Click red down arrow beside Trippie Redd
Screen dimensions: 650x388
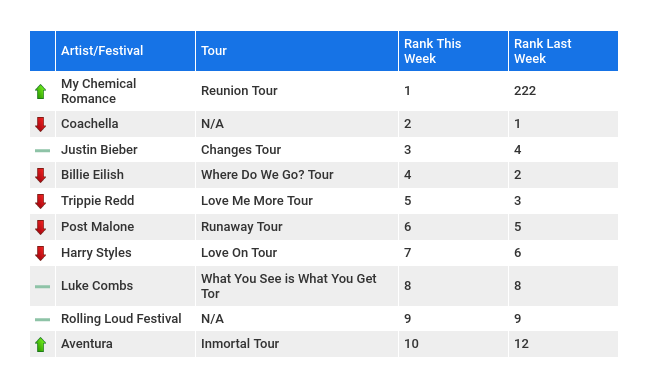pyautogui.click(x=41, y=201)
